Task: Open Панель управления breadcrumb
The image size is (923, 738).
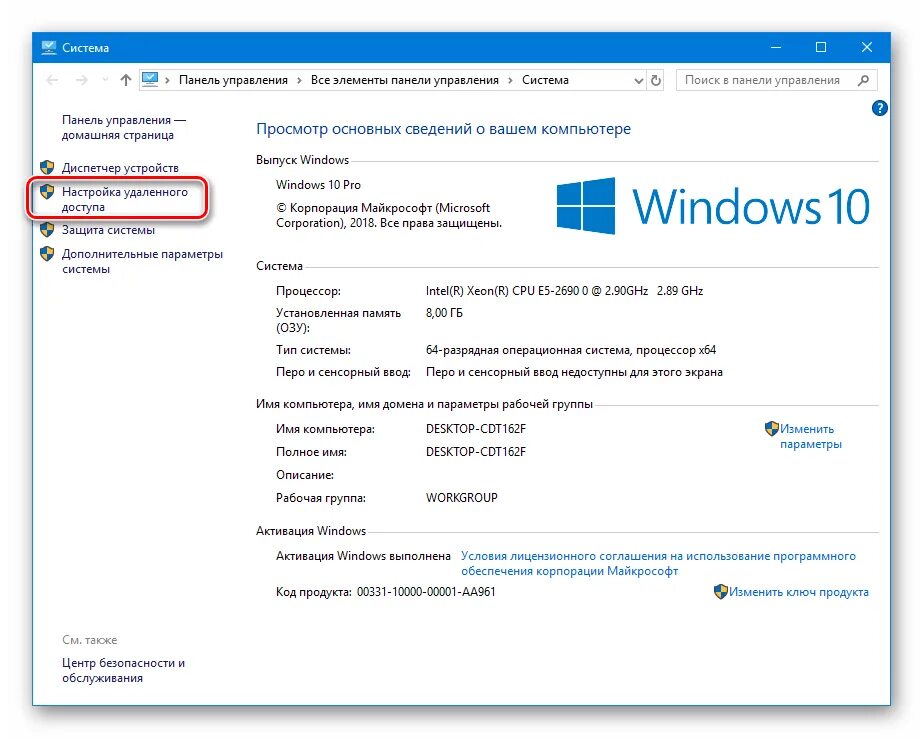Action: pos(233,80)
